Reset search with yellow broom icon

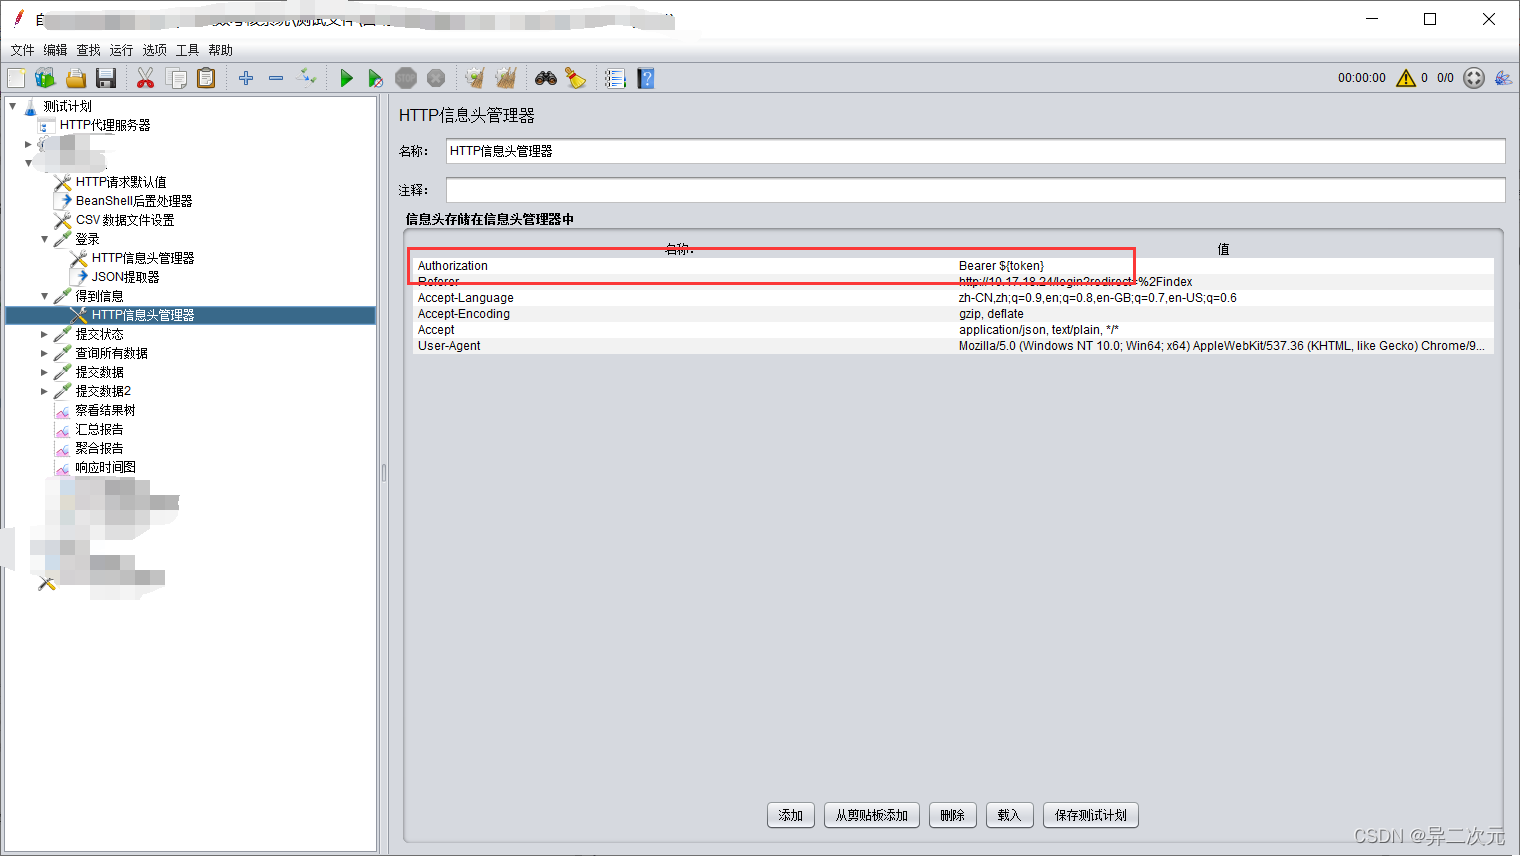576,78
